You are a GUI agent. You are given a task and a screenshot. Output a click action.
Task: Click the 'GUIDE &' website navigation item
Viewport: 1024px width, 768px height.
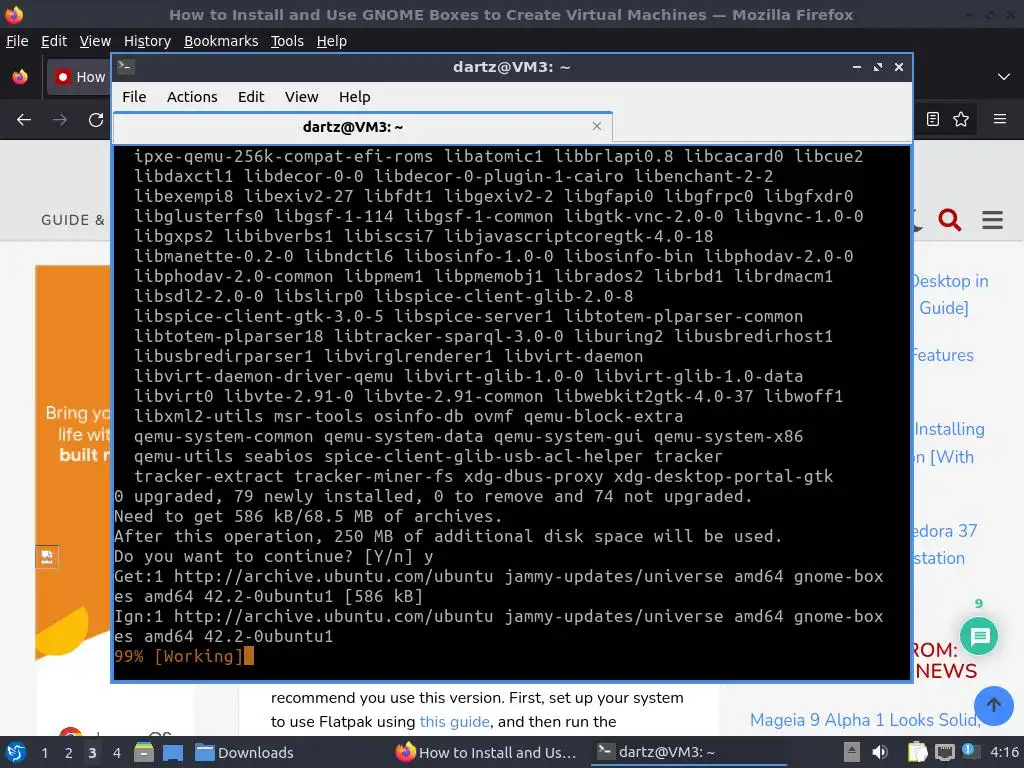(x=73, y=220)
